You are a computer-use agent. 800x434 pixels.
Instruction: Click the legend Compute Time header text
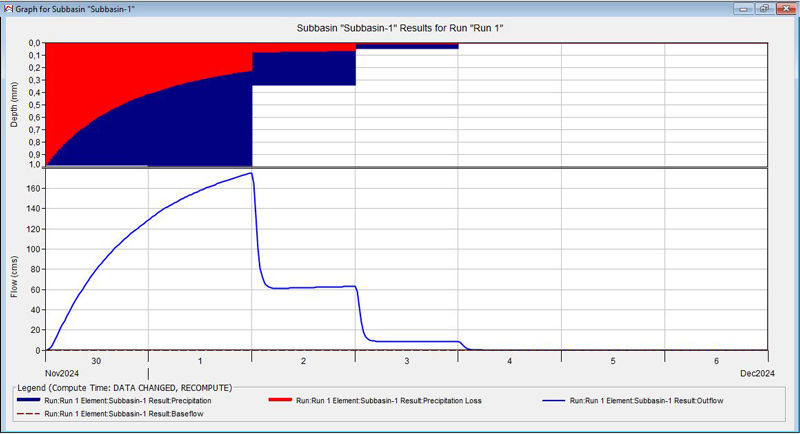coord(123,387)
